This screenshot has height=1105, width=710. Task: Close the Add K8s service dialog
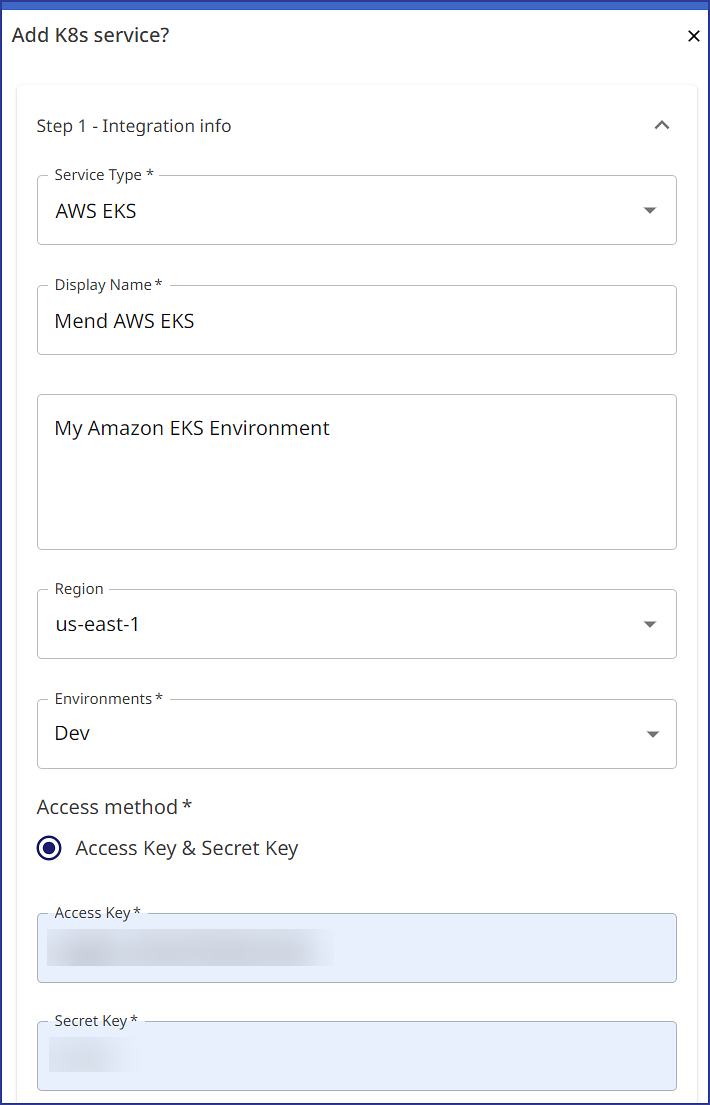coord(694,36)
